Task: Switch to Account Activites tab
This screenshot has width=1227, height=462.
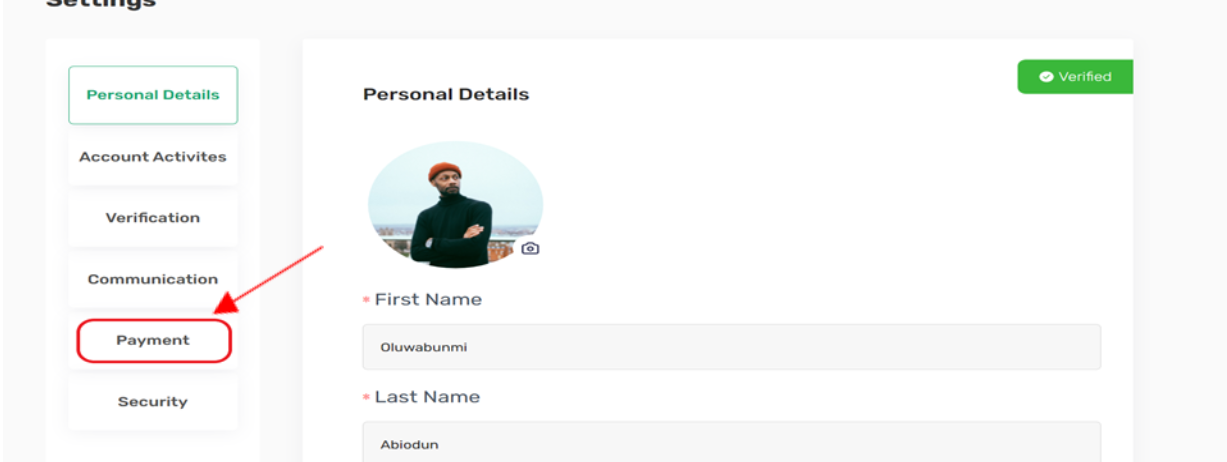Action: click(153, 157)
